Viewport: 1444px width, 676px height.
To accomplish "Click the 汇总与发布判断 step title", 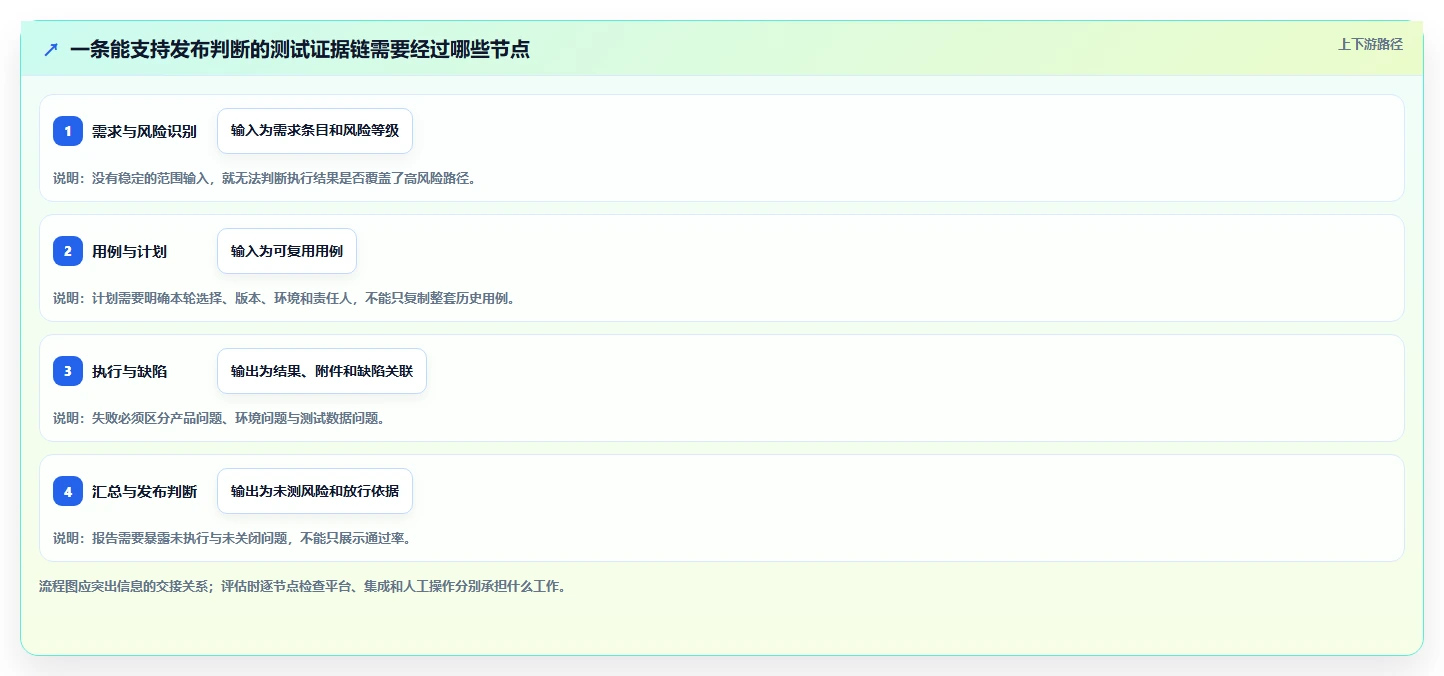I will pos(144,491).
